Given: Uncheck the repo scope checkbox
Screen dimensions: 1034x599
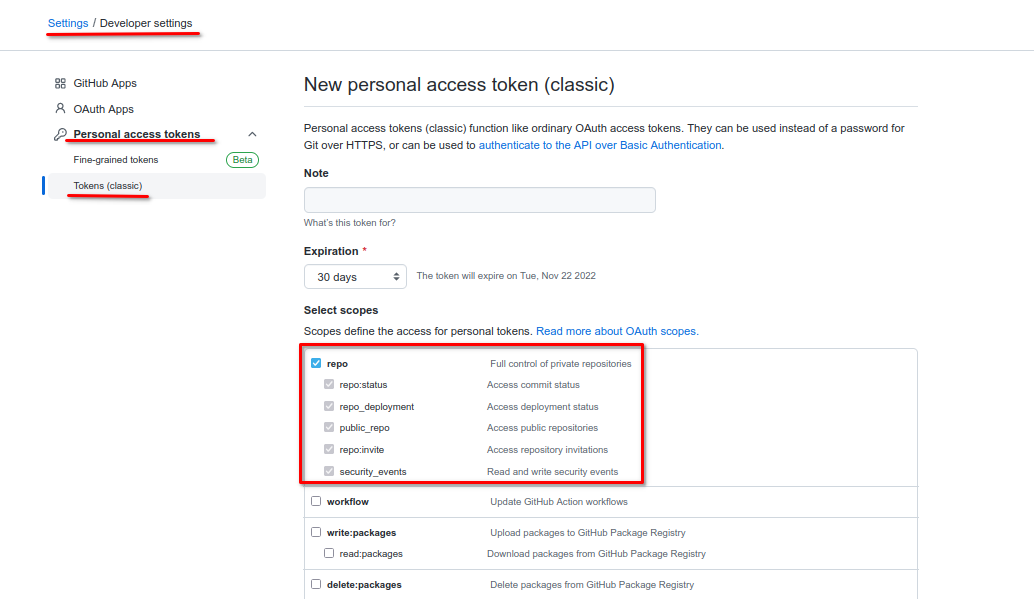Looking at the screenshot, I should coord(316,364).
